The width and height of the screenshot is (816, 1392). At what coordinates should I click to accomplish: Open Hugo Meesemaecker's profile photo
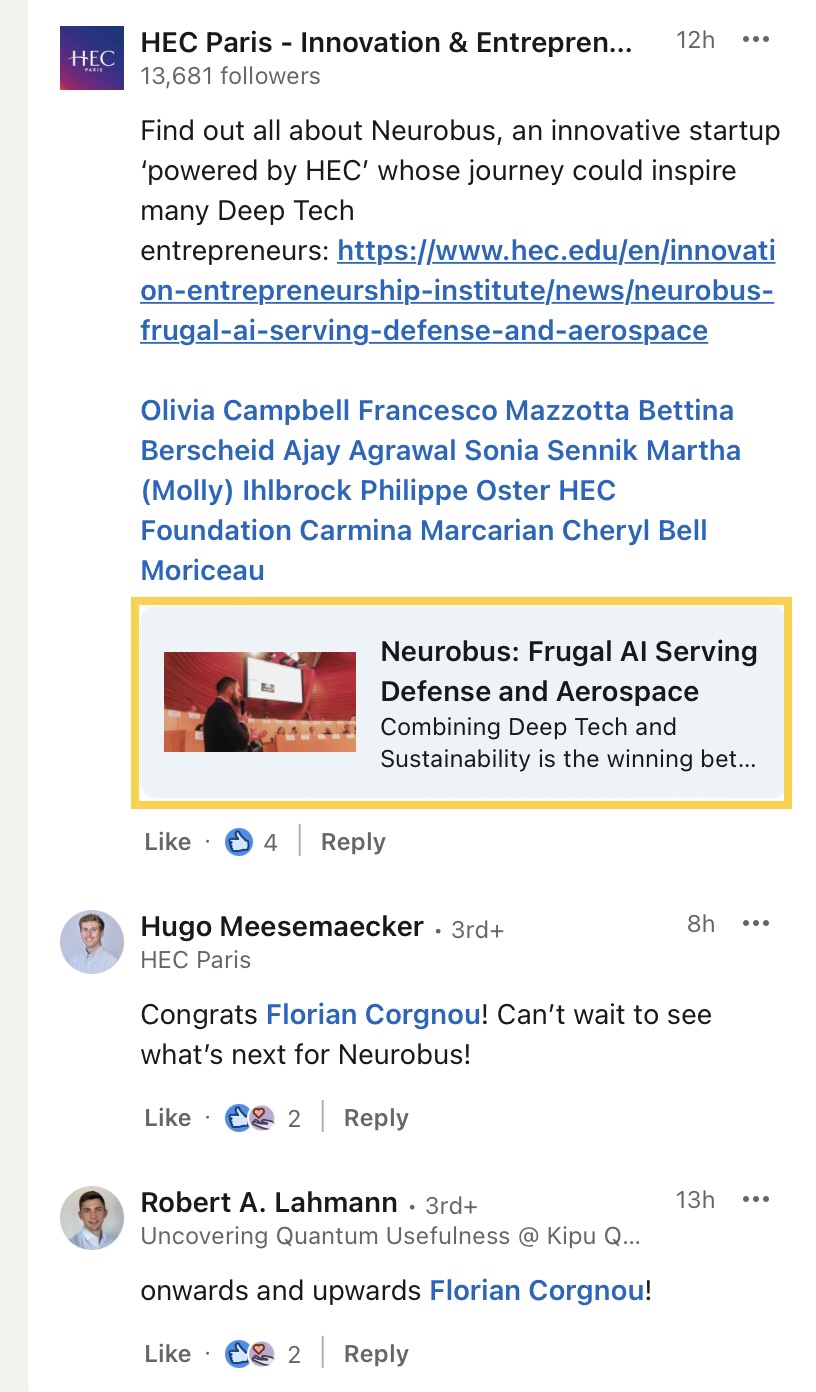pos(92,942)
